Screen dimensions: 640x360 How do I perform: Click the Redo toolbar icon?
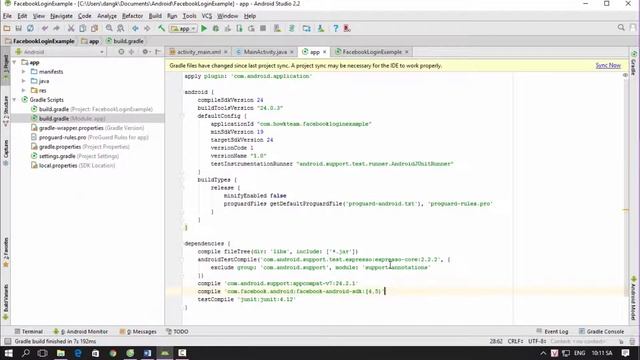coord(56,29)
